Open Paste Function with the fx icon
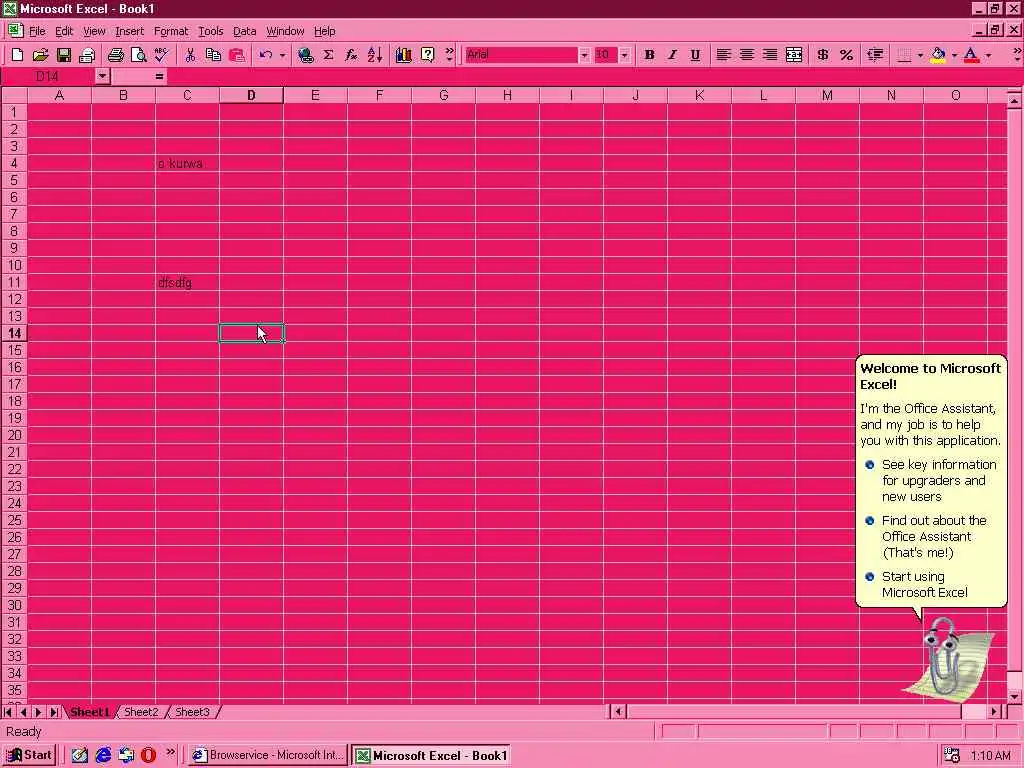 point(351,55)
